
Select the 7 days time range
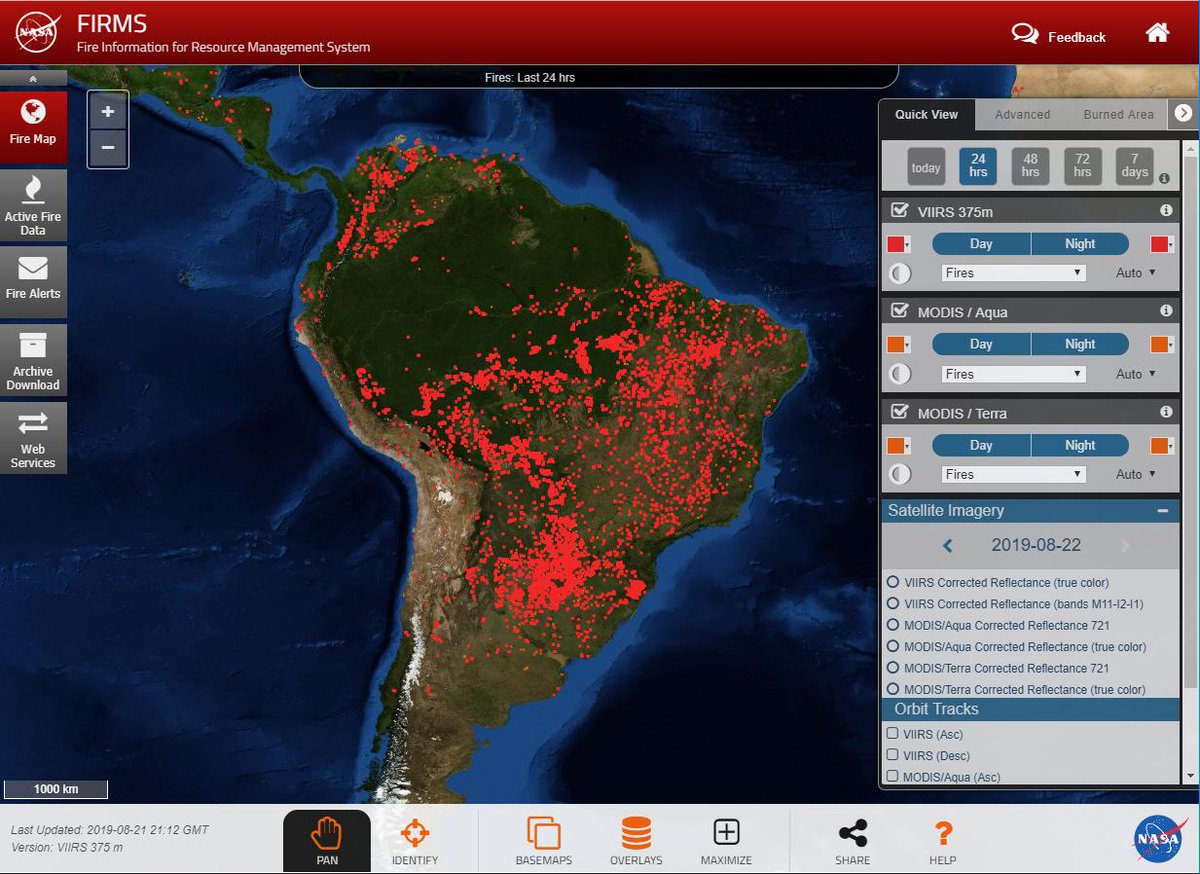tap(1134, 166)
